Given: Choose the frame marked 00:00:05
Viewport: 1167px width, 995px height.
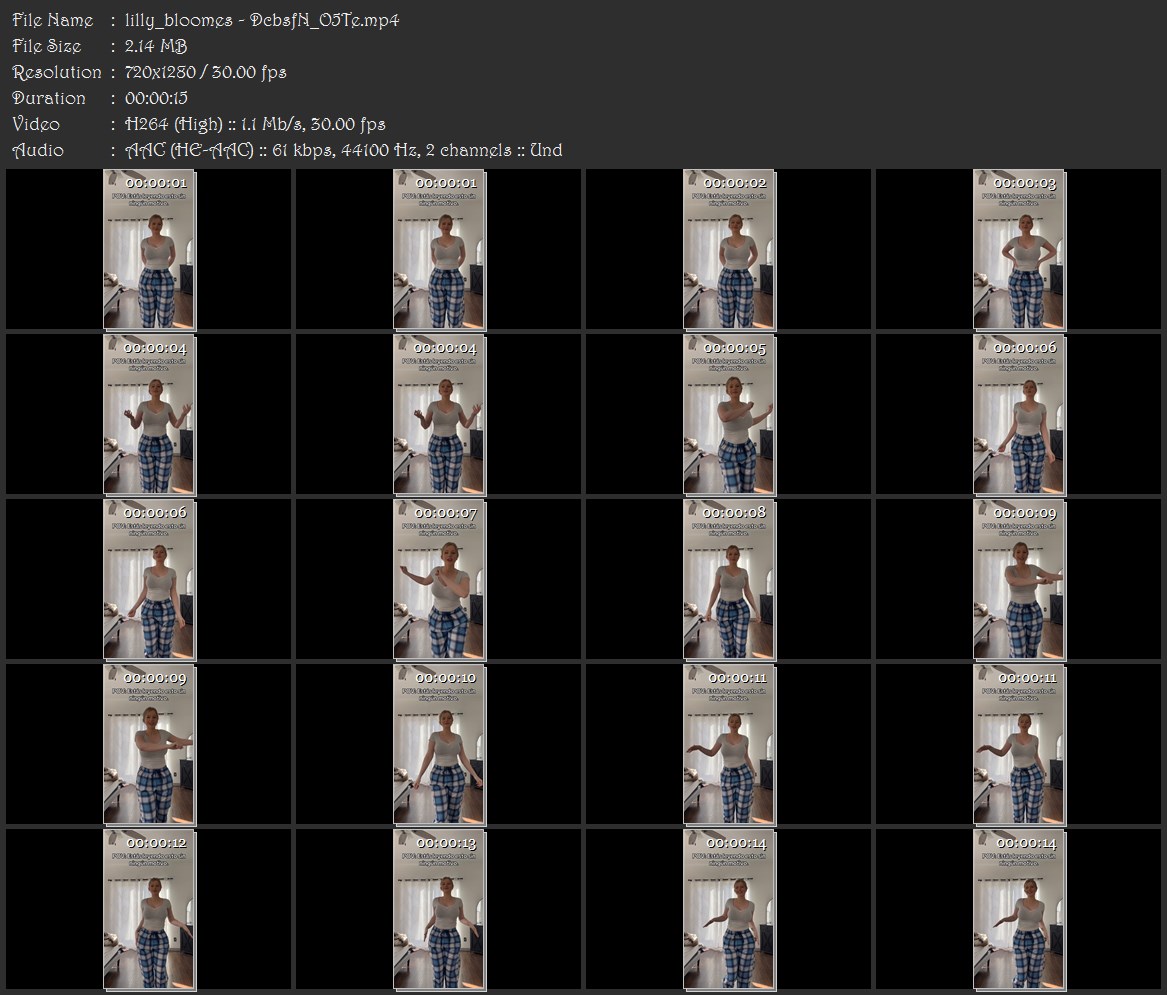Looking at the screenshot, I should pos(729,415).
